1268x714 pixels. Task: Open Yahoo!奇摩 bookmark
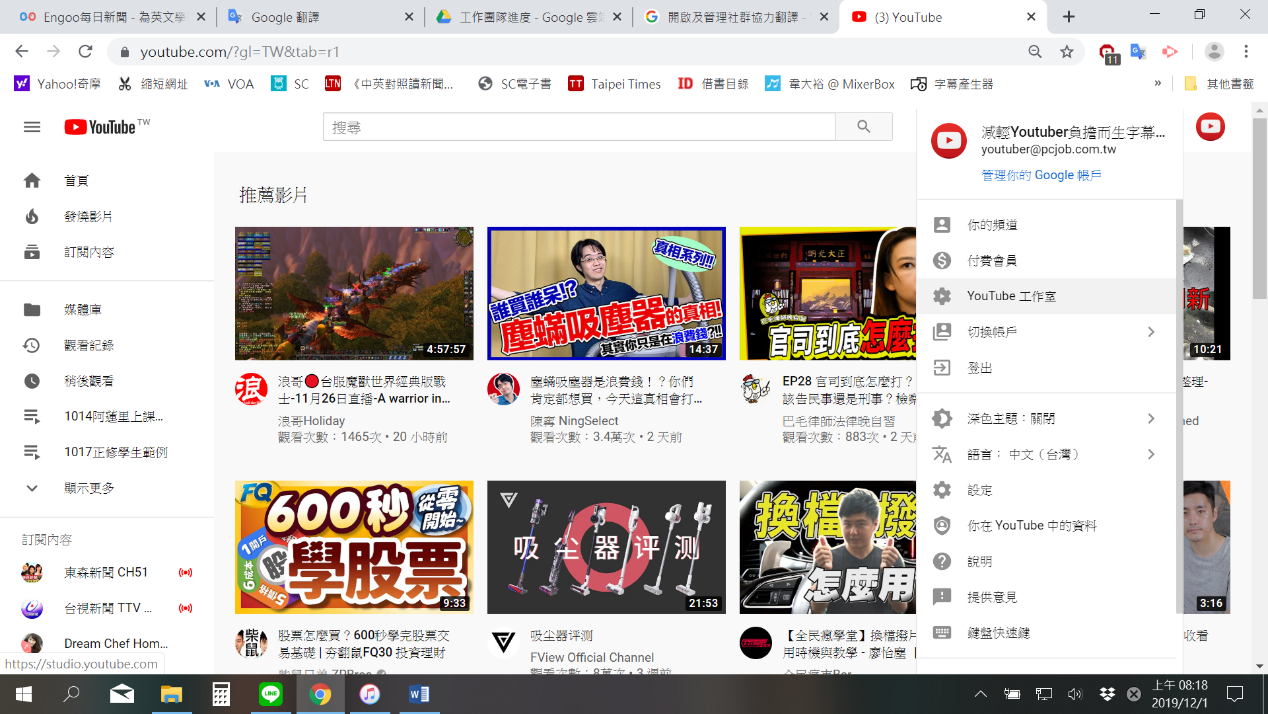[x=58, y=84]
